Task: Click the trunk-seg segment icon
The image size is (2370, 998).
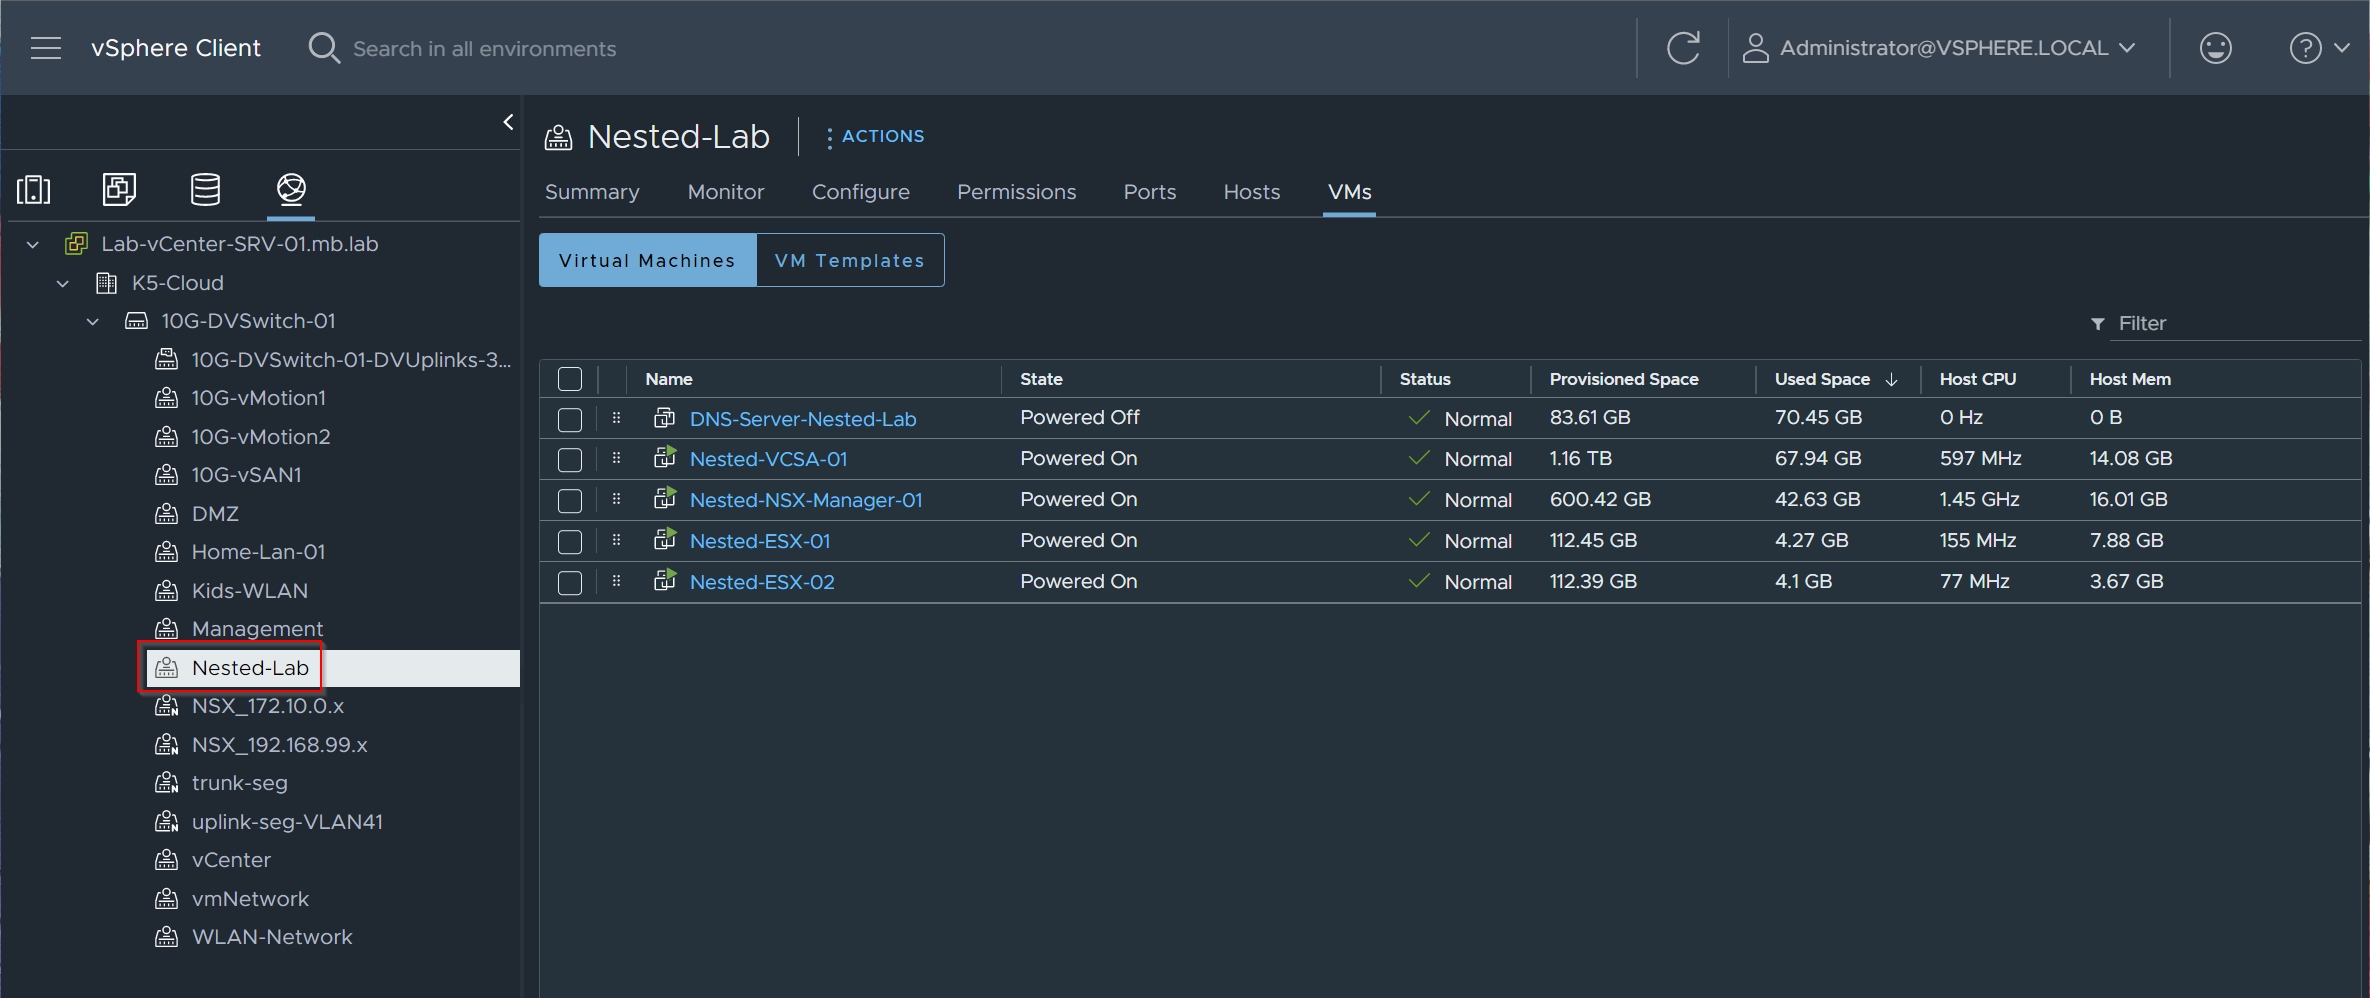Action: [x=167, y=783]
